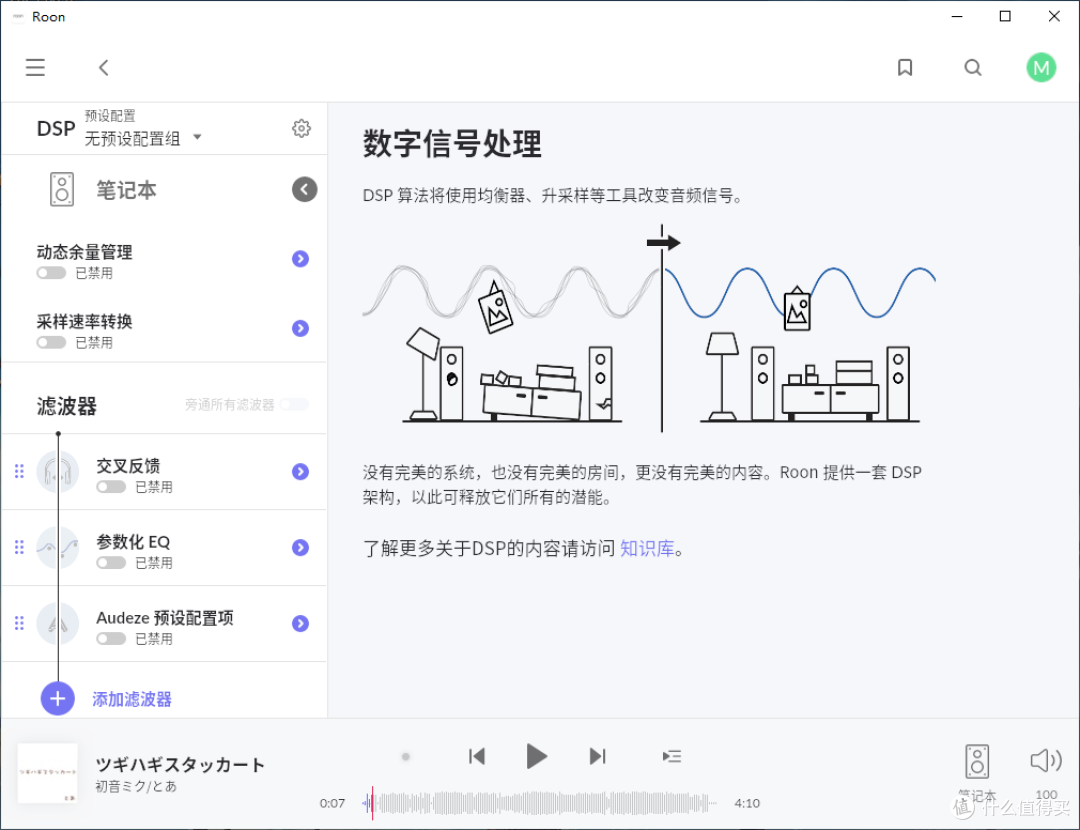This screenshot has height=830, width=1080.
Task: Click the 知识库 link
Action: [647, 549]
